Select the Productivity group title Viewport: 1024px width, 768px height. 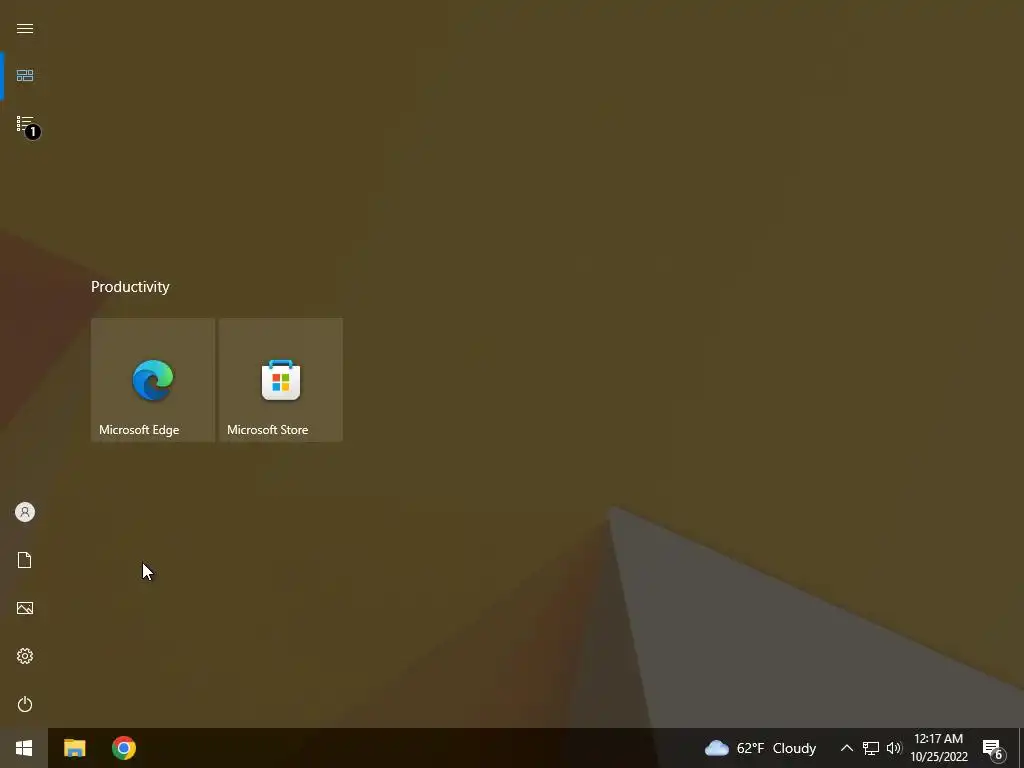(130, 287)
